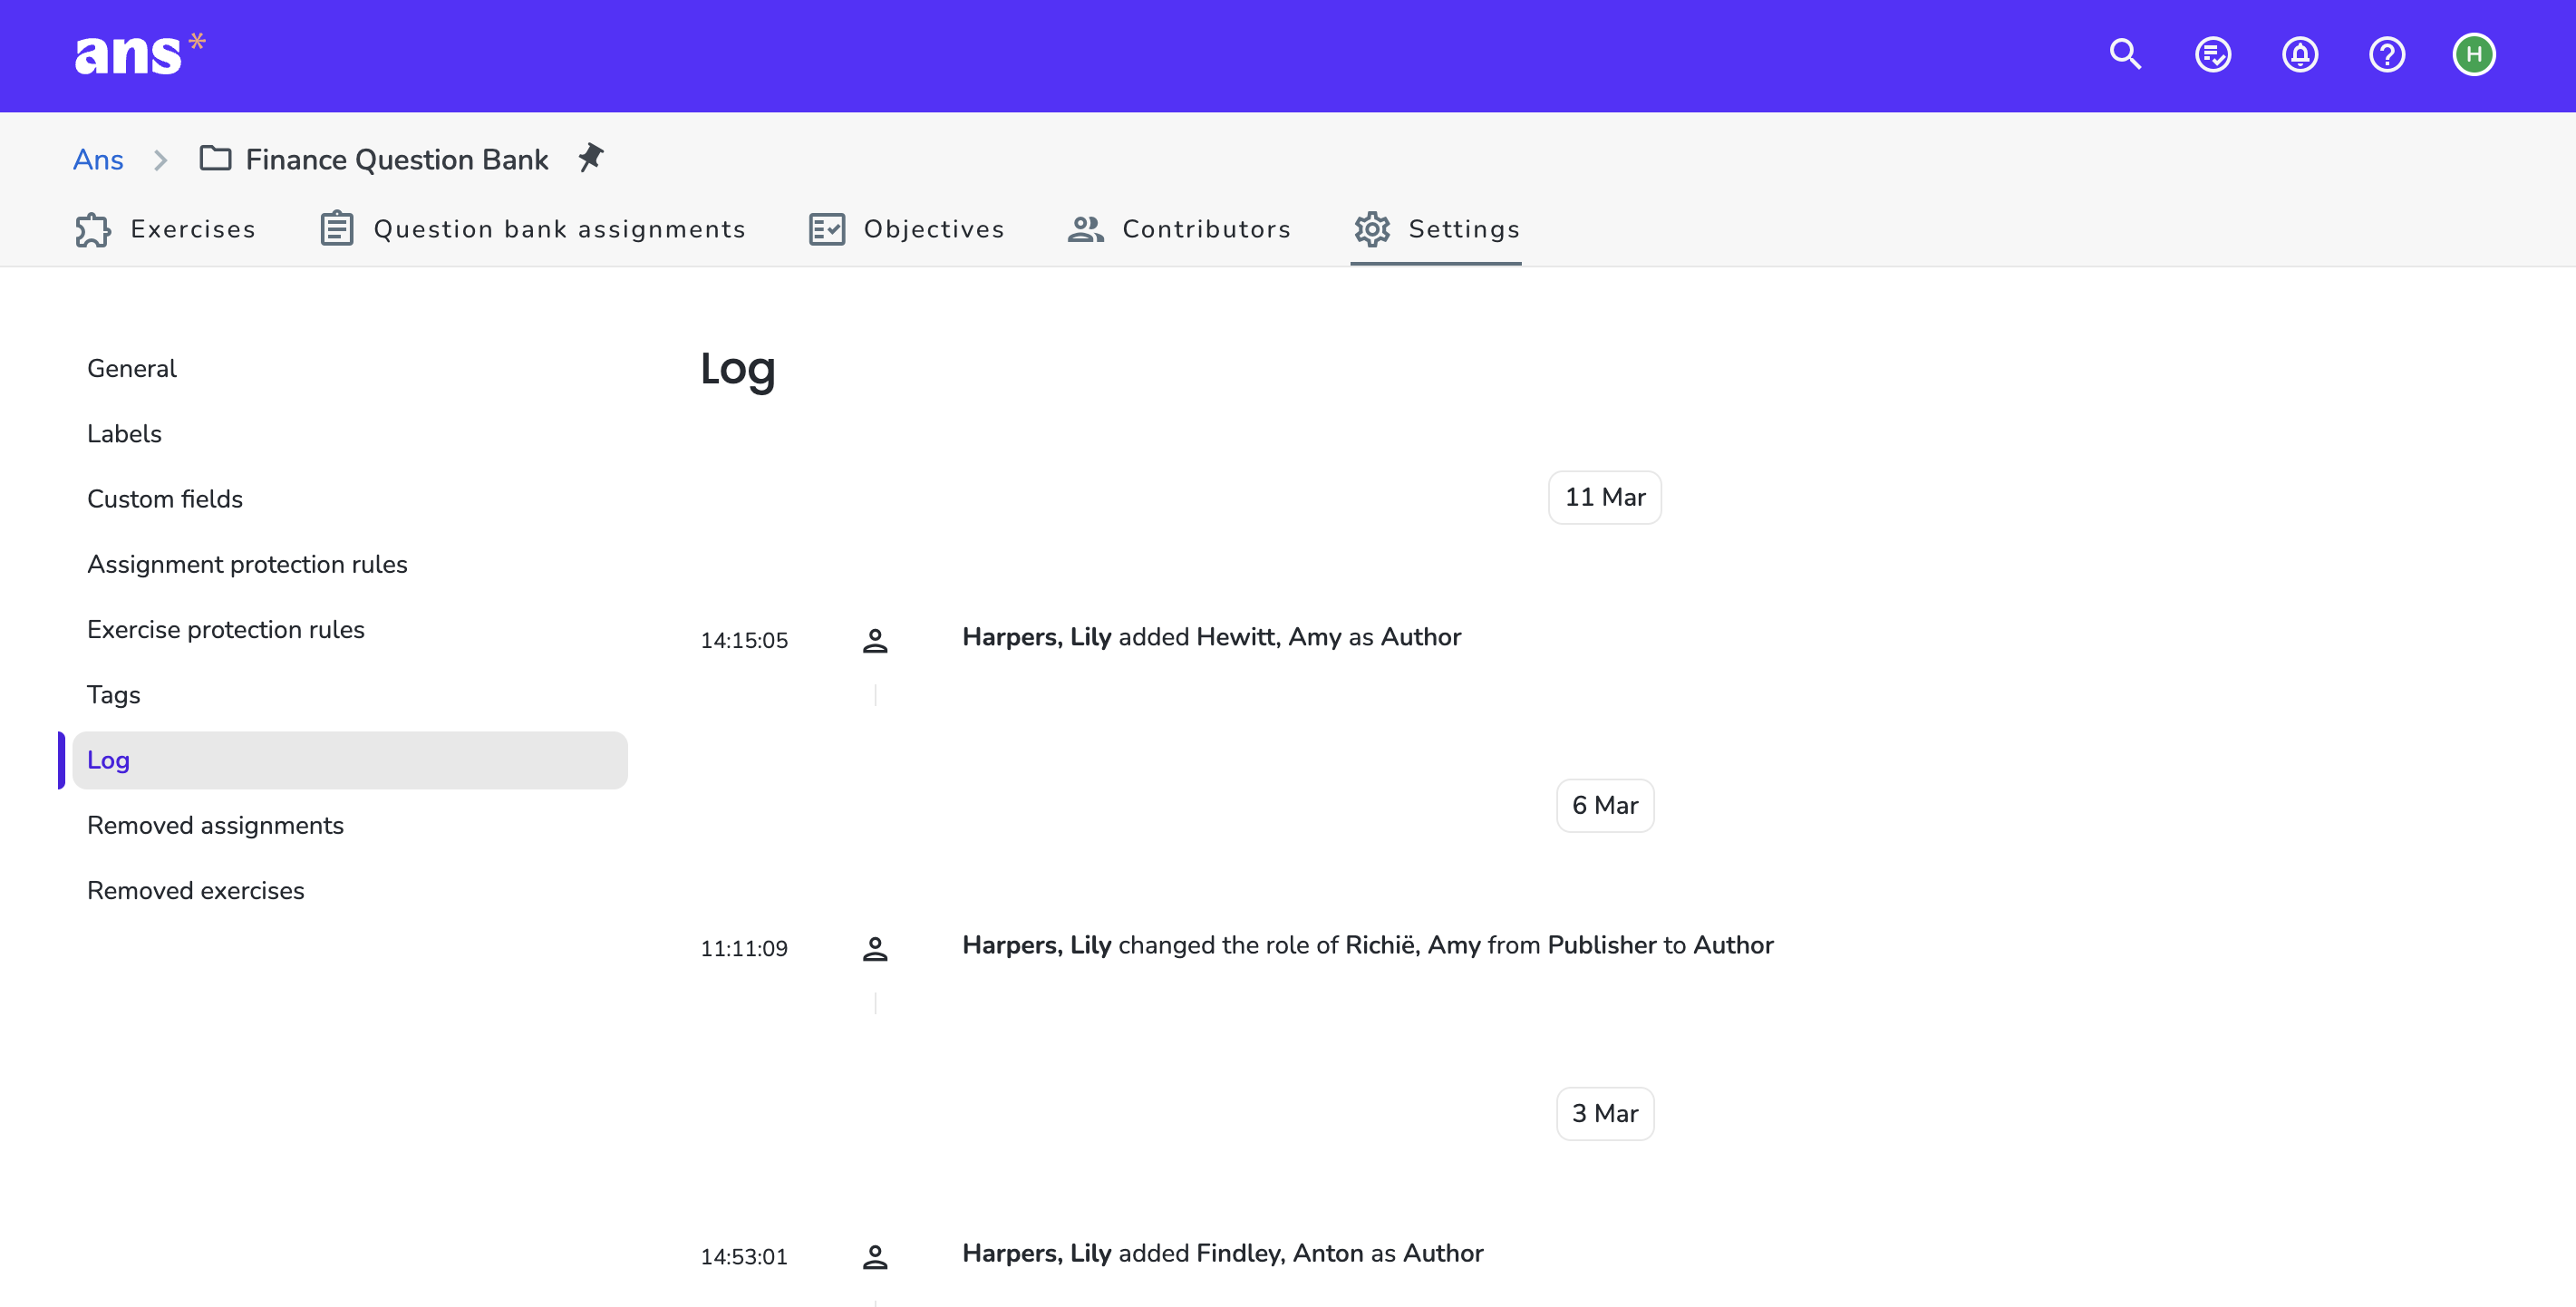Switch to the Objectives tab

tap(906, 229)
